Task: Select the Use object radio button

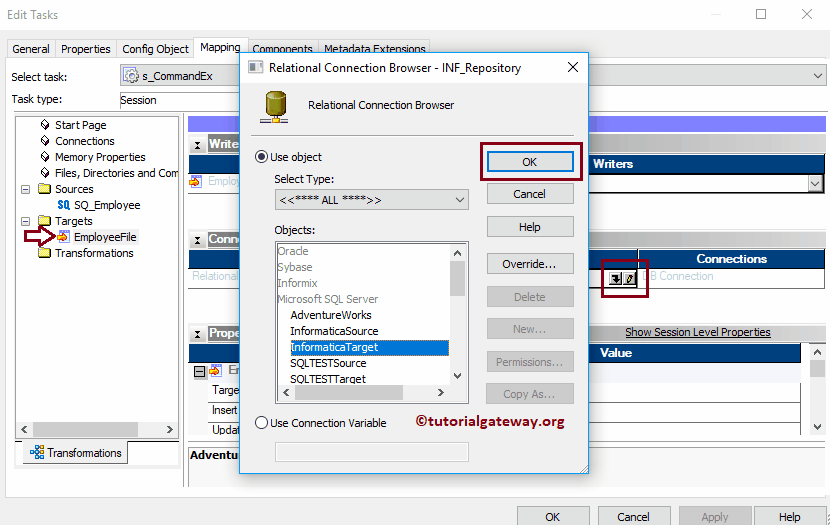Action: [x=261, y=157]
